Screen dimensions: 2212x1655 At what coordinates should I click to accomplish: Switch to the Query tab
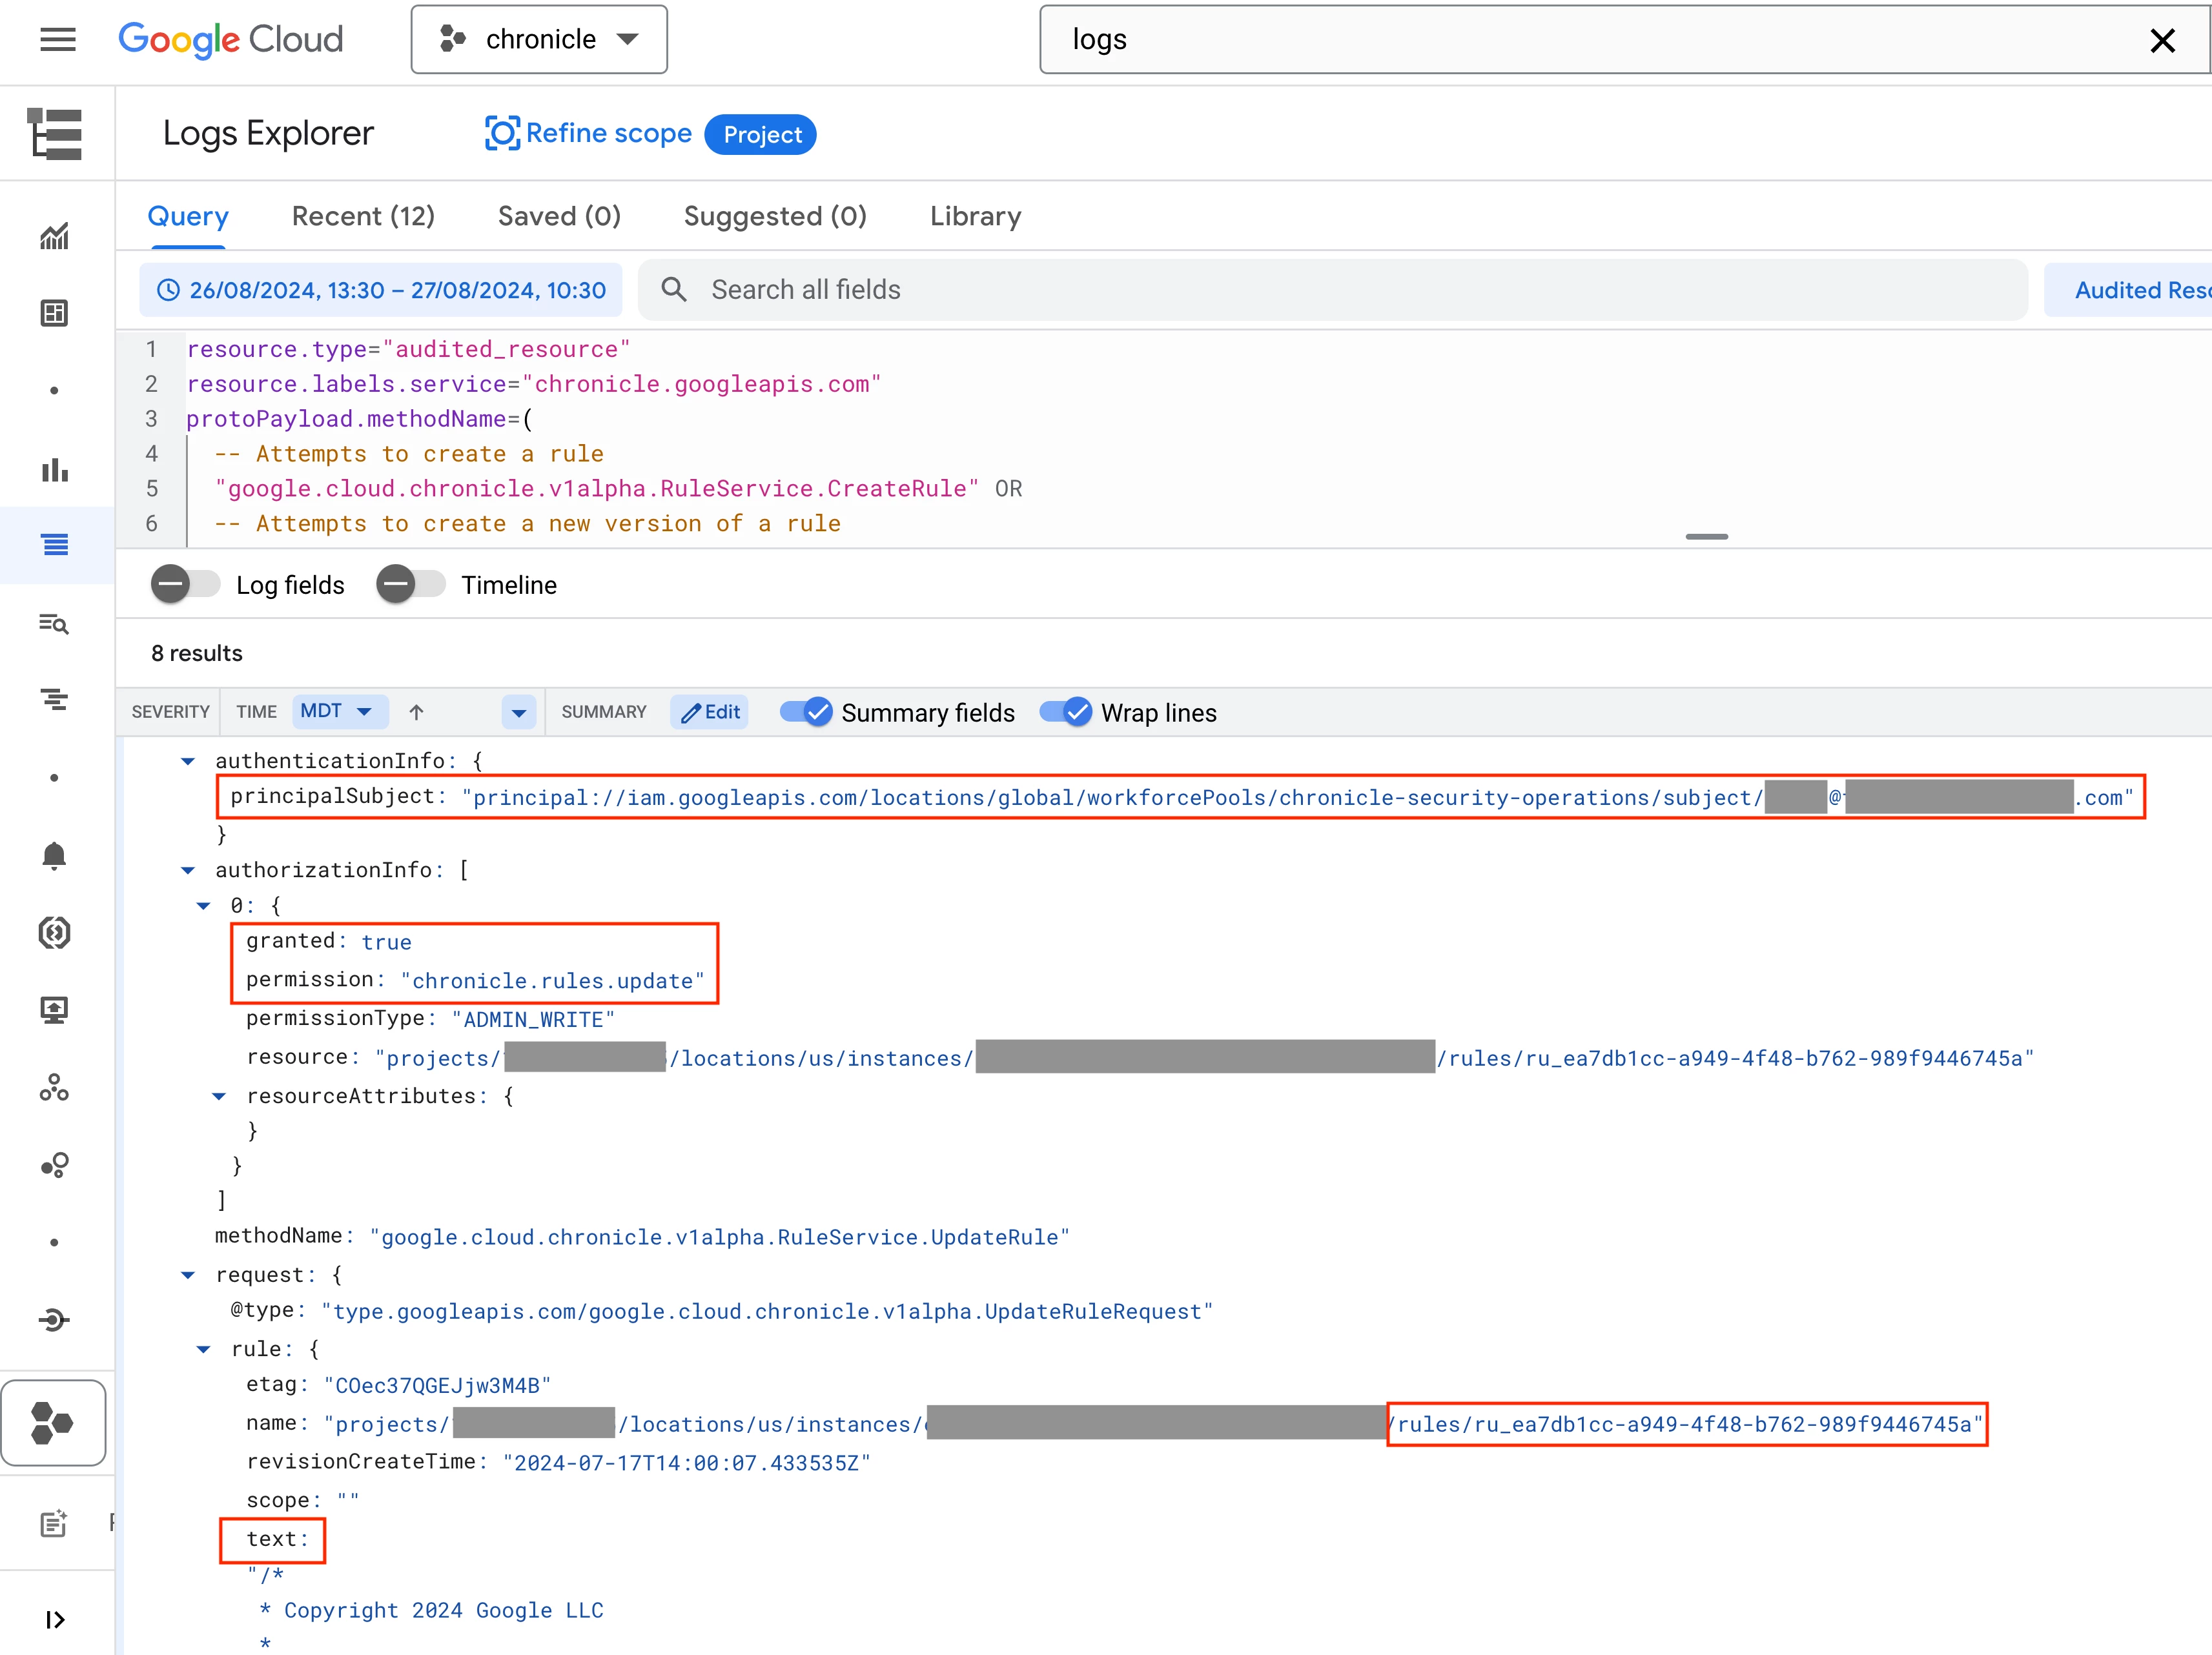188,216
